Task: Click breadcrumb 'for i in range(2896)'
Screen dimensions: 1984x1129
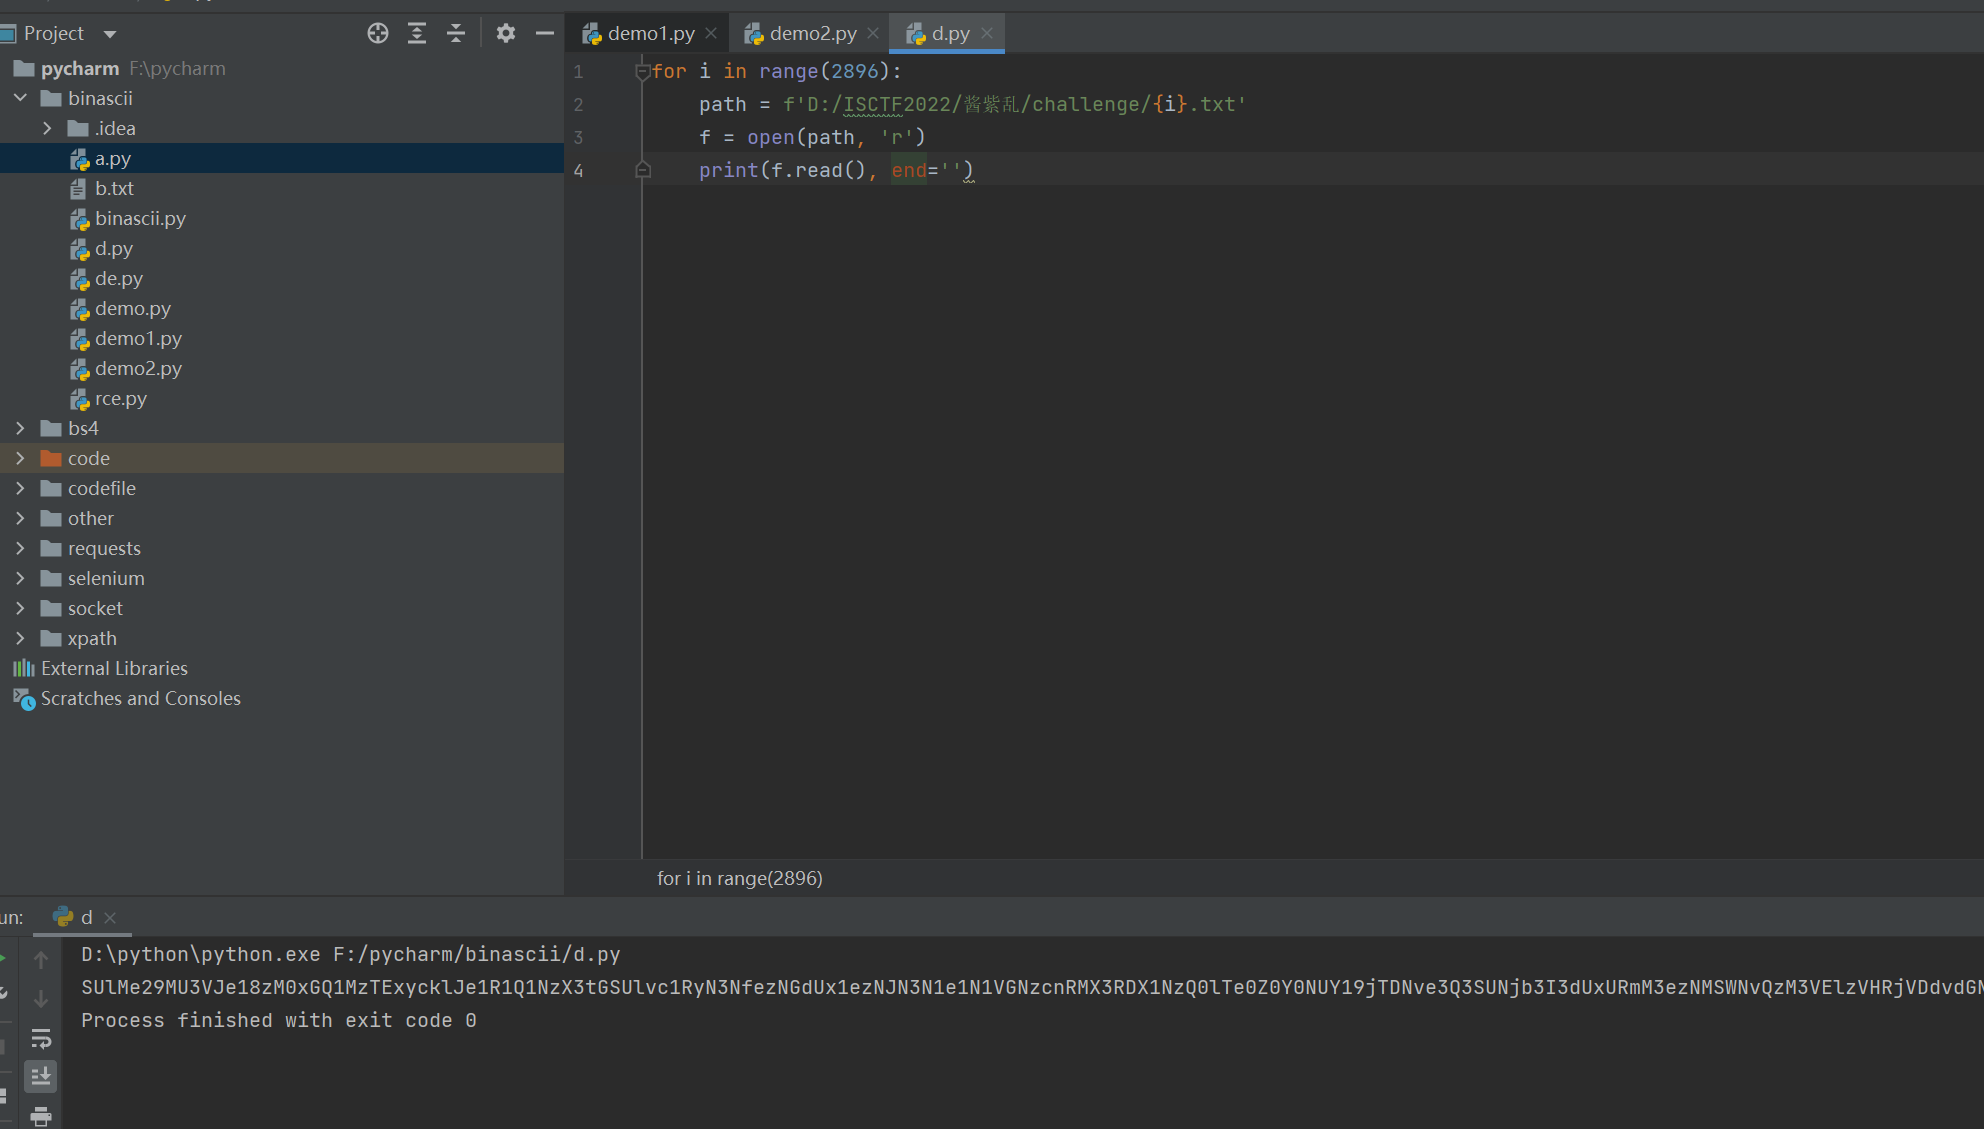Action: pyautogui.click(x=739, y=878)
